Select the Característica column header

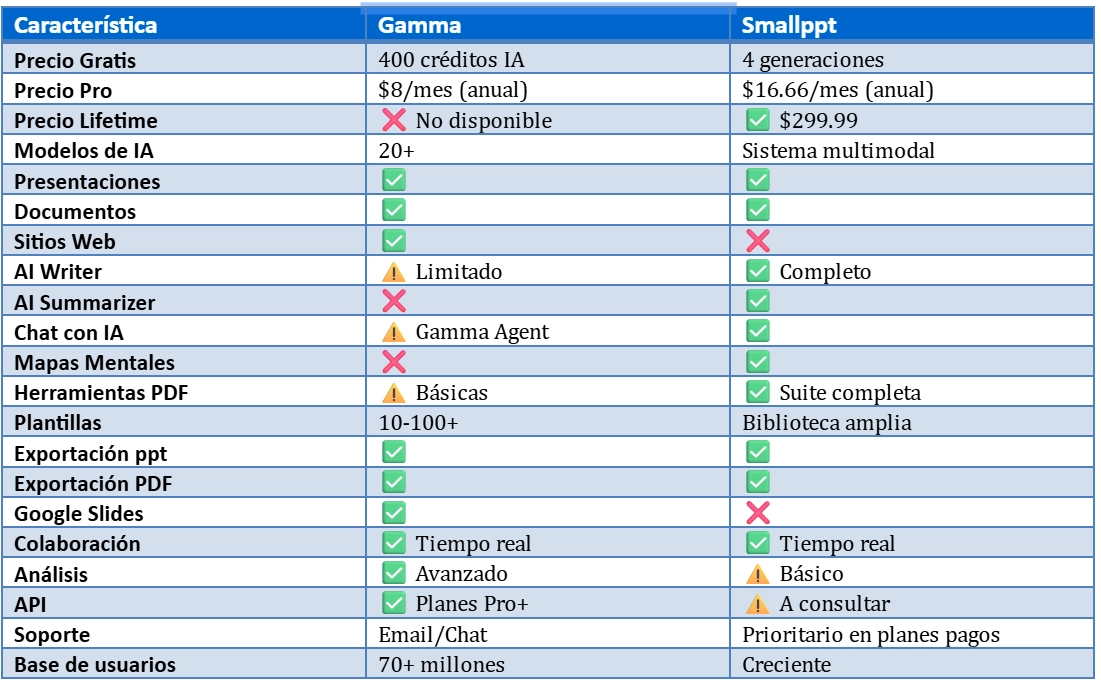coord(184,25)
